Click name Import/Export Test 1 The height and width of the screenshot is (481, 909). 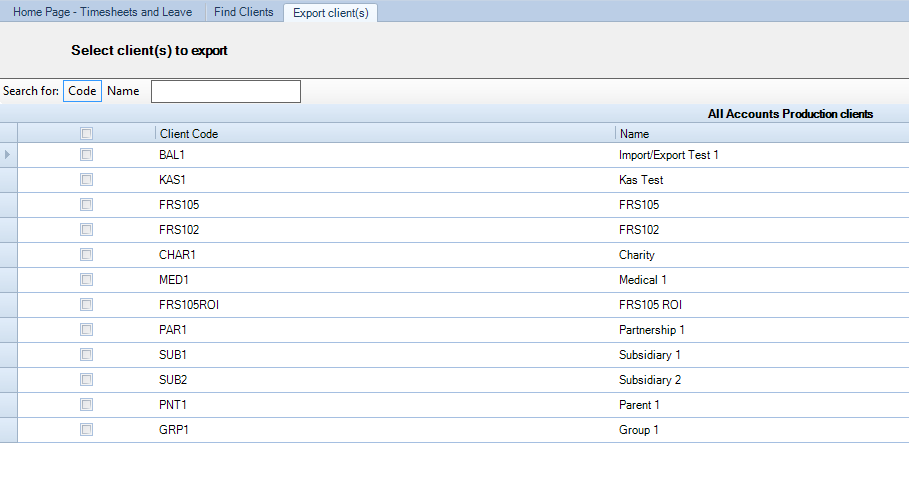[x=669, y=155]
